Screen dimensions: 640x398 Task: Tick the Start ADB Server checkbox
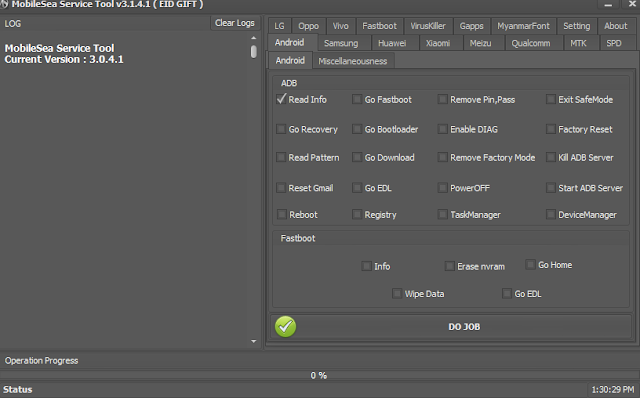click(x=551, y=188)
